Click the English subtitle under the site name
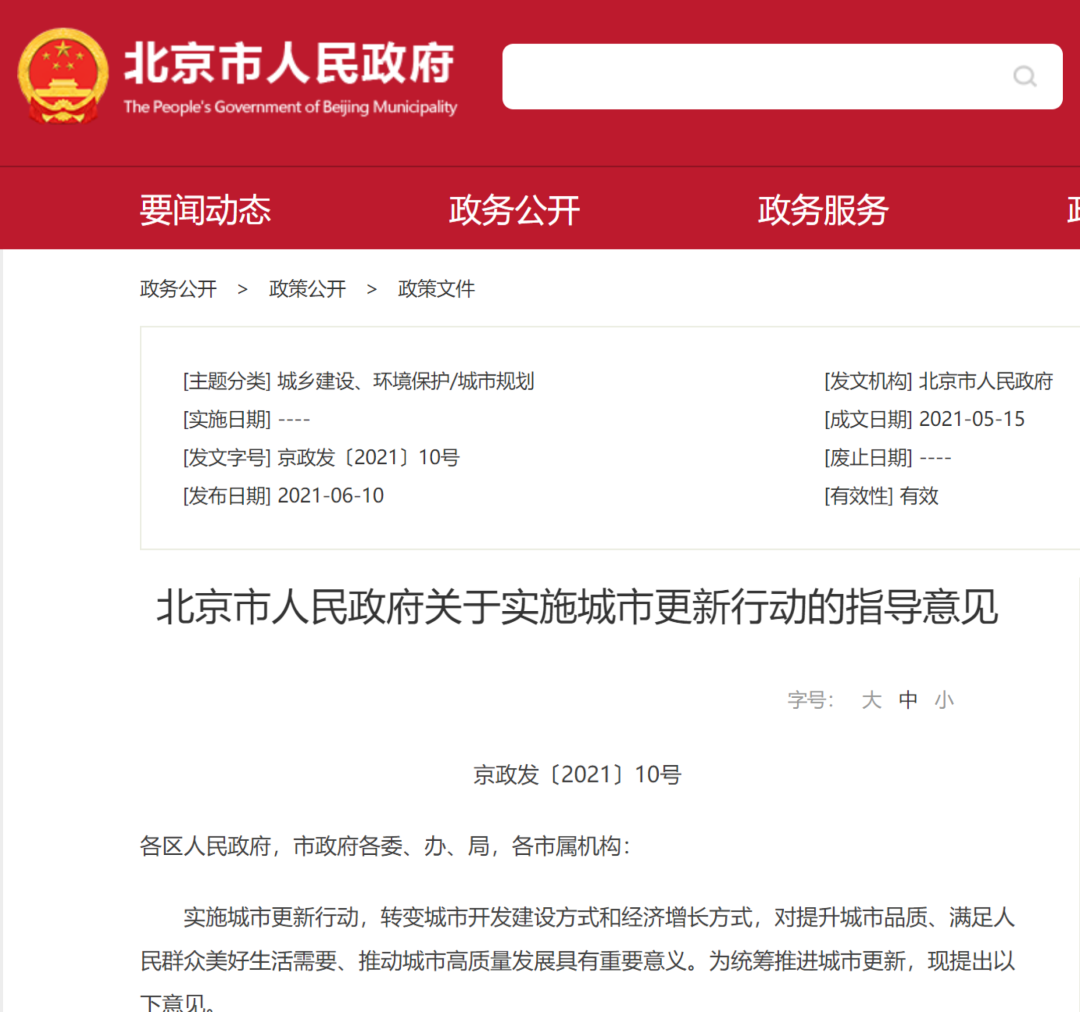The height and width of the screenshot is (1012, 1080). pos(290,107)
